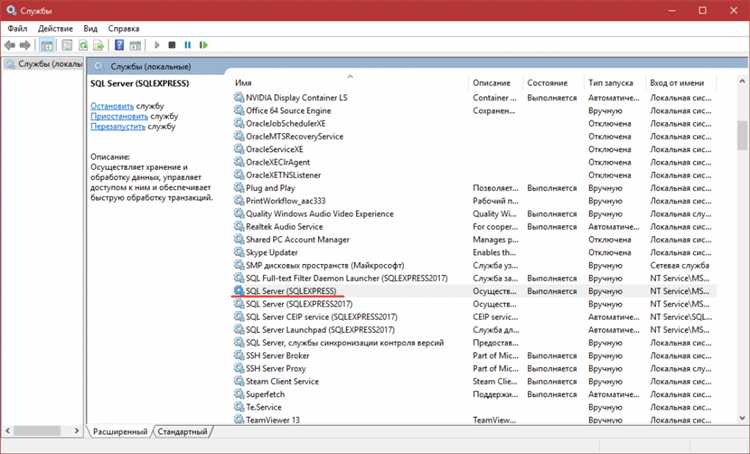The image size is (750, 454).
Task: Select SQL Server Launchpad (SQLEXPRESS2017)
Action: pyautogui.click(x=474, y=330)
